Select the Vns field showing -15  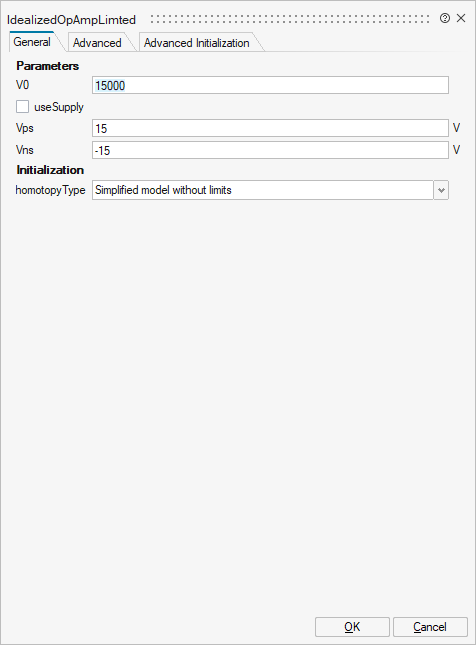click(270, 150)
